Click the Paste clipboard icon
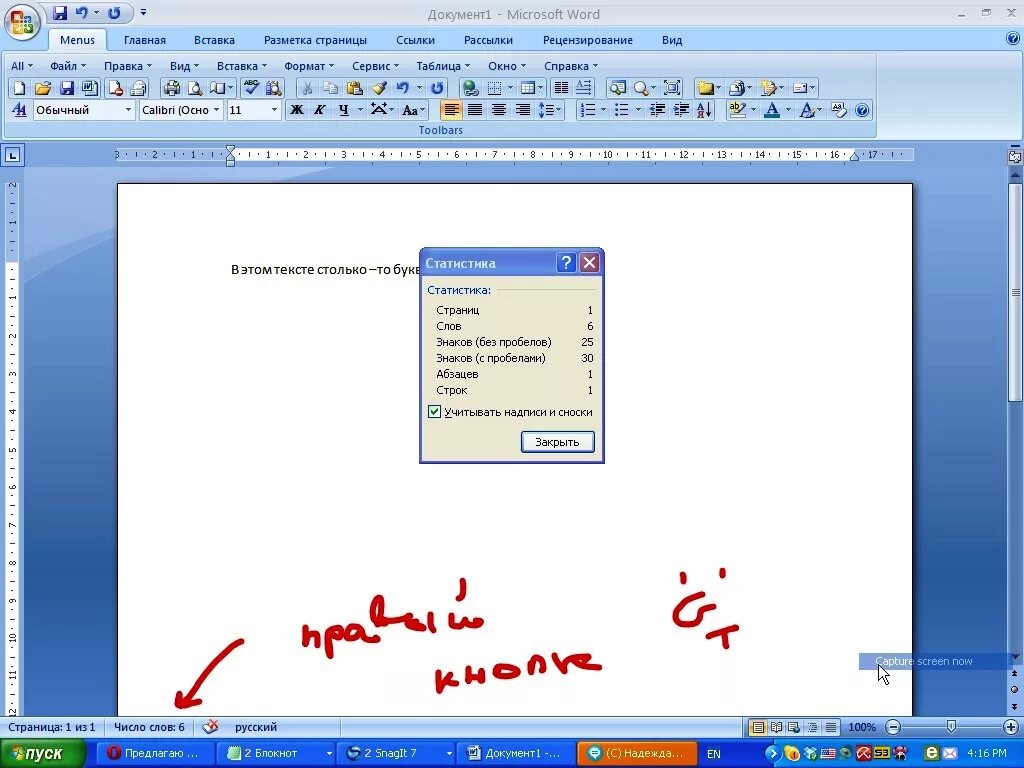Screen dimensions: 1024x768 (355, 88)
